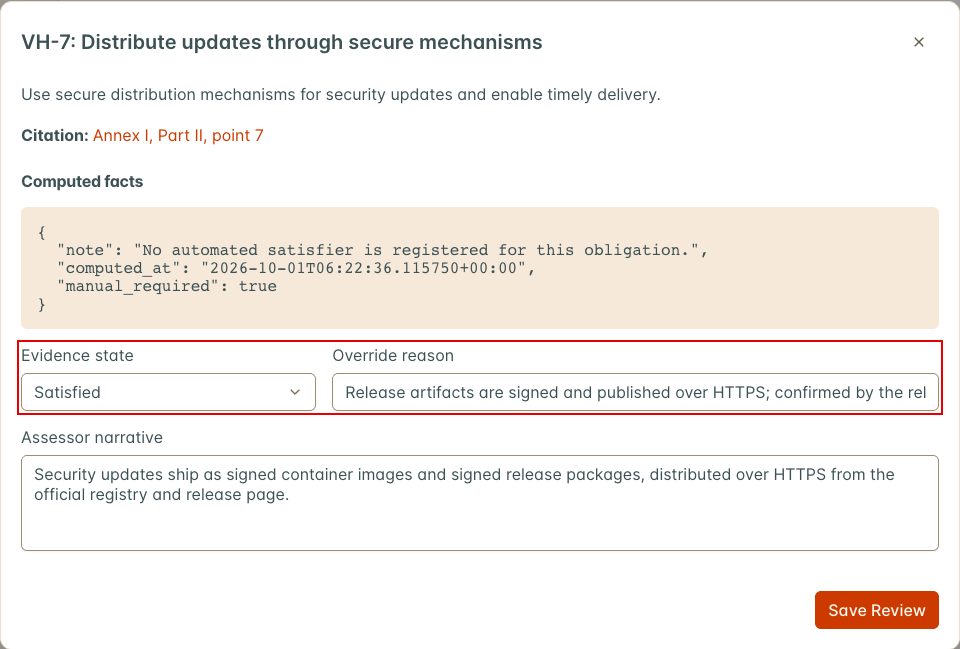This screenshot has width=960, height=649.
Task: Click the Override reason field label
Action: pos(393,356)
